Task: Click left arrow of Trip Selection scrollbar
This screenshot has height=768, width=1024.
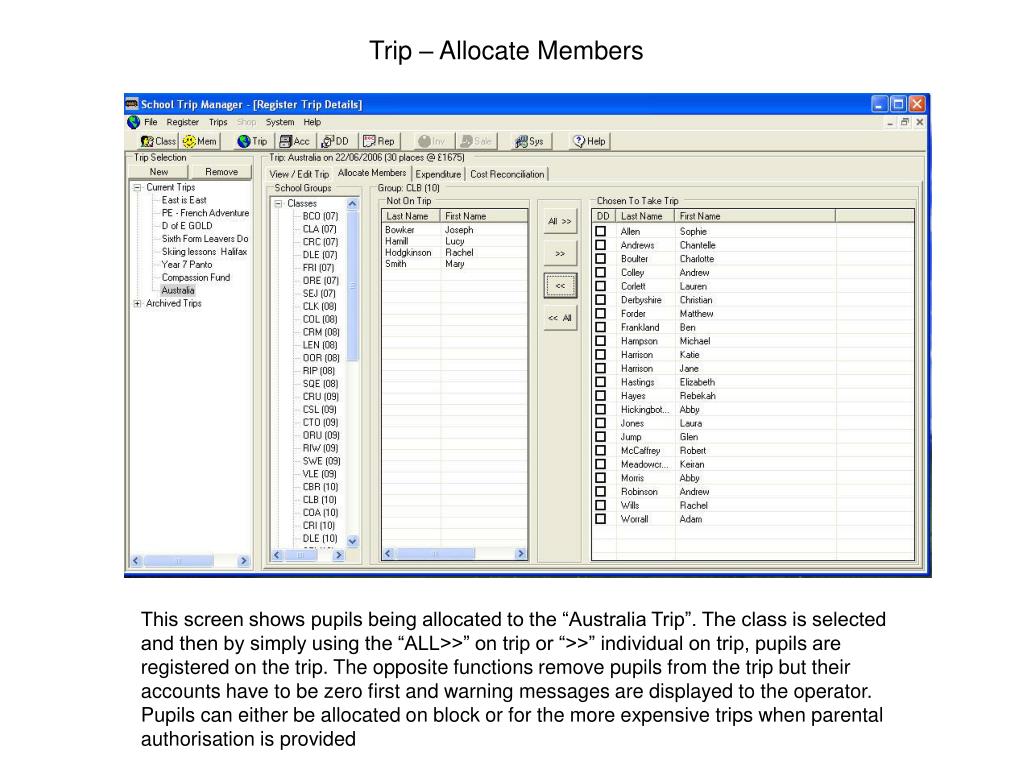Action: tap(136, 560)
